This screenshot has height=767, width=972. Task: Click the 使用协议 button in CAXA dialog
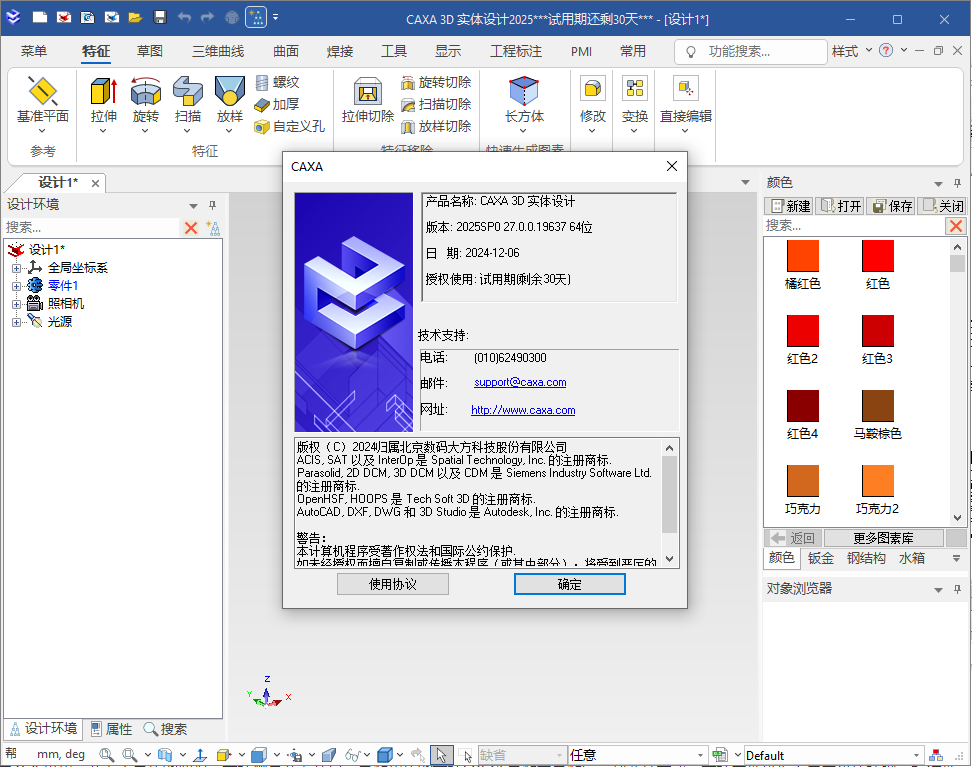(393, 584)
